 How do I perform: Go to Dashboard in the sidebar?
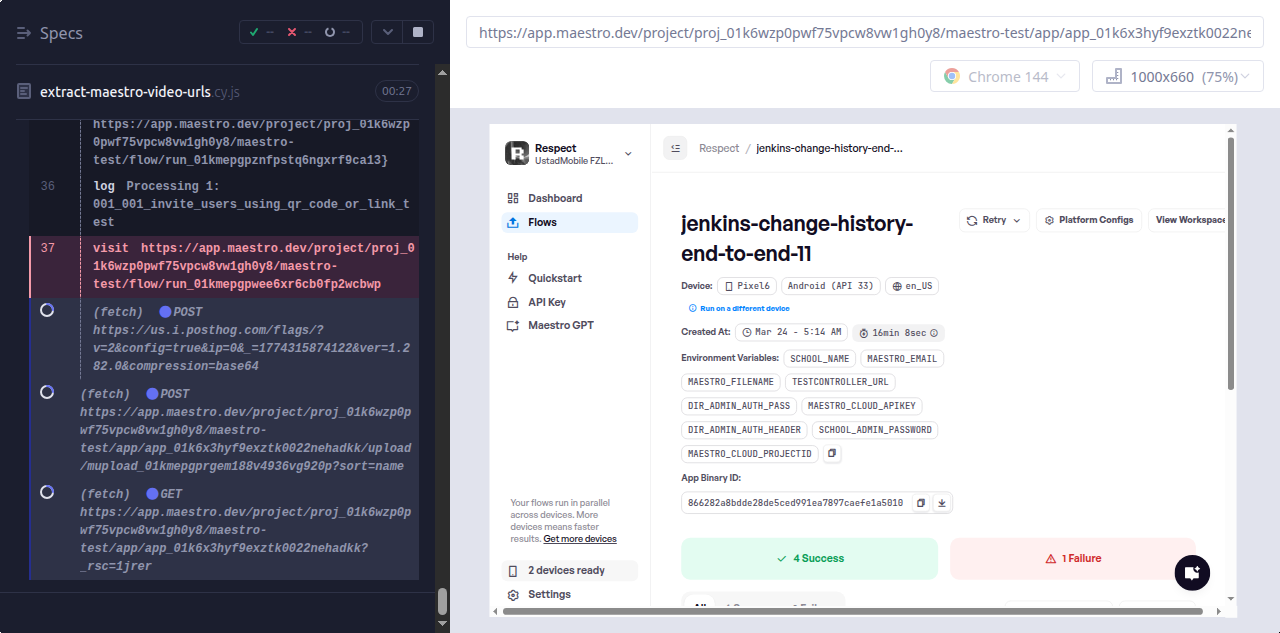555,198
